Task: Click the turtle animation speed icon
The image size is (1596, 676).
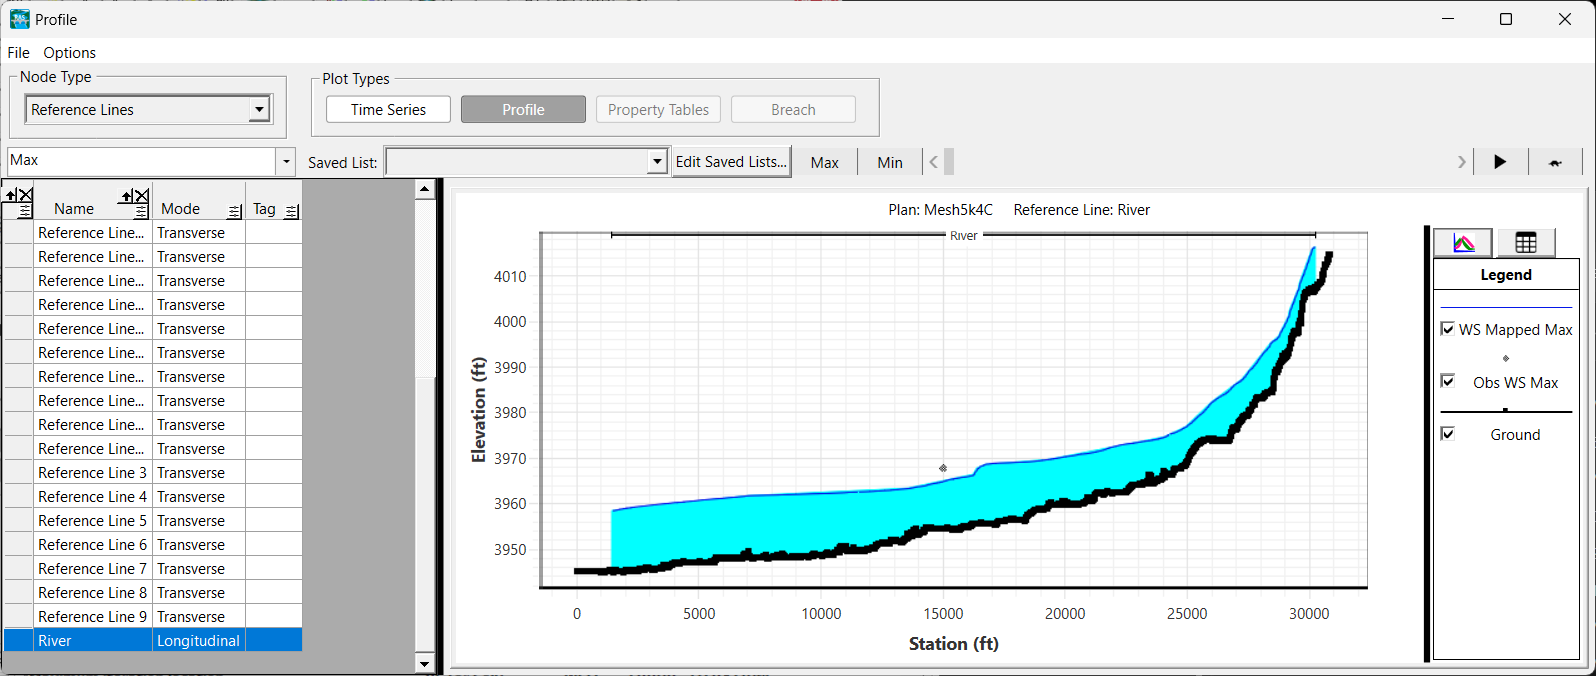Action: pos(1555,162)
